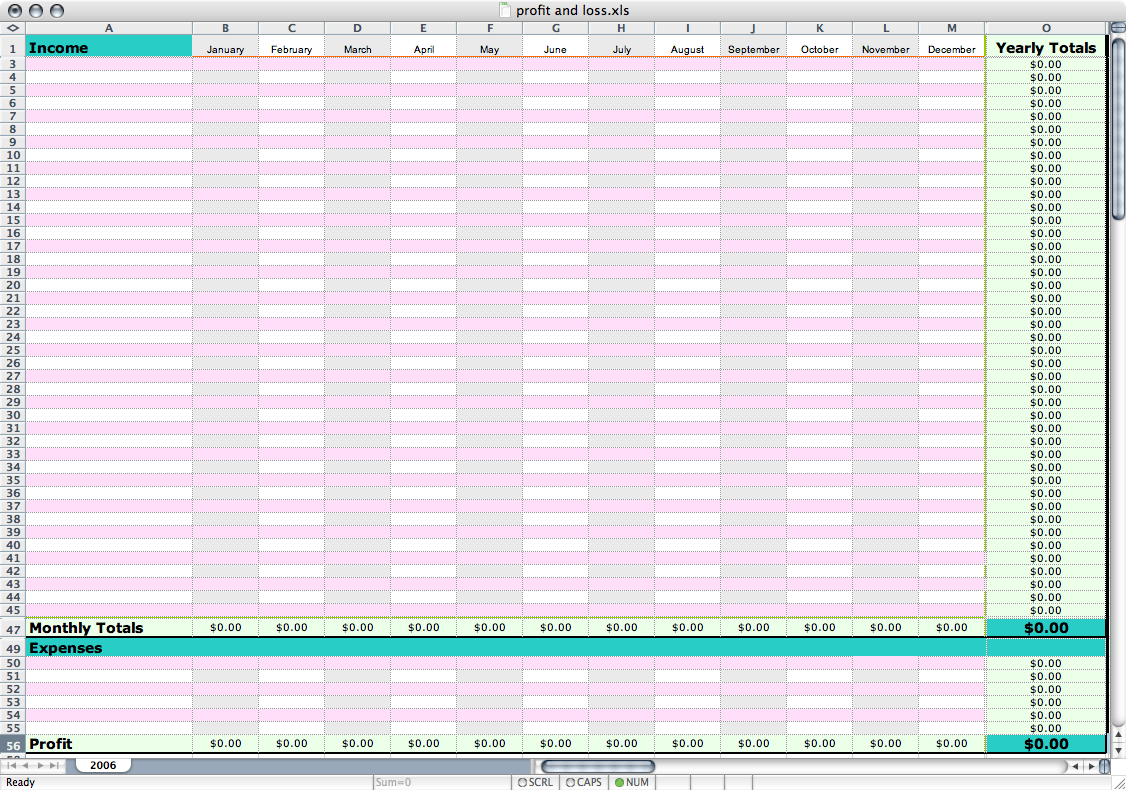
Task: Click the Yearly Totals header cell
Action: tap(1045, 47)
